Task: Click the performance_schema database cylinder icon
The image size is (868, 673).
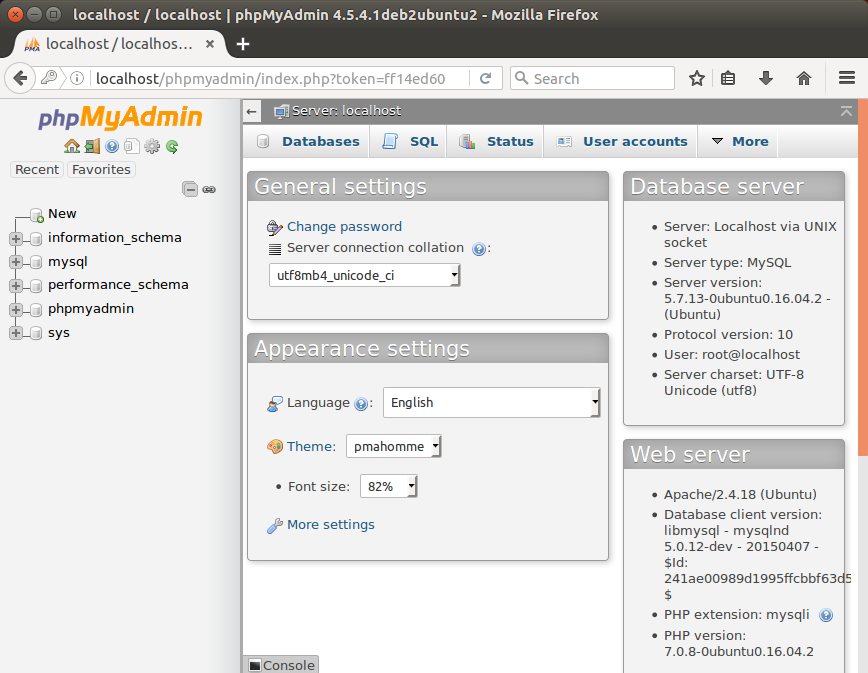Action: (35, 286)
